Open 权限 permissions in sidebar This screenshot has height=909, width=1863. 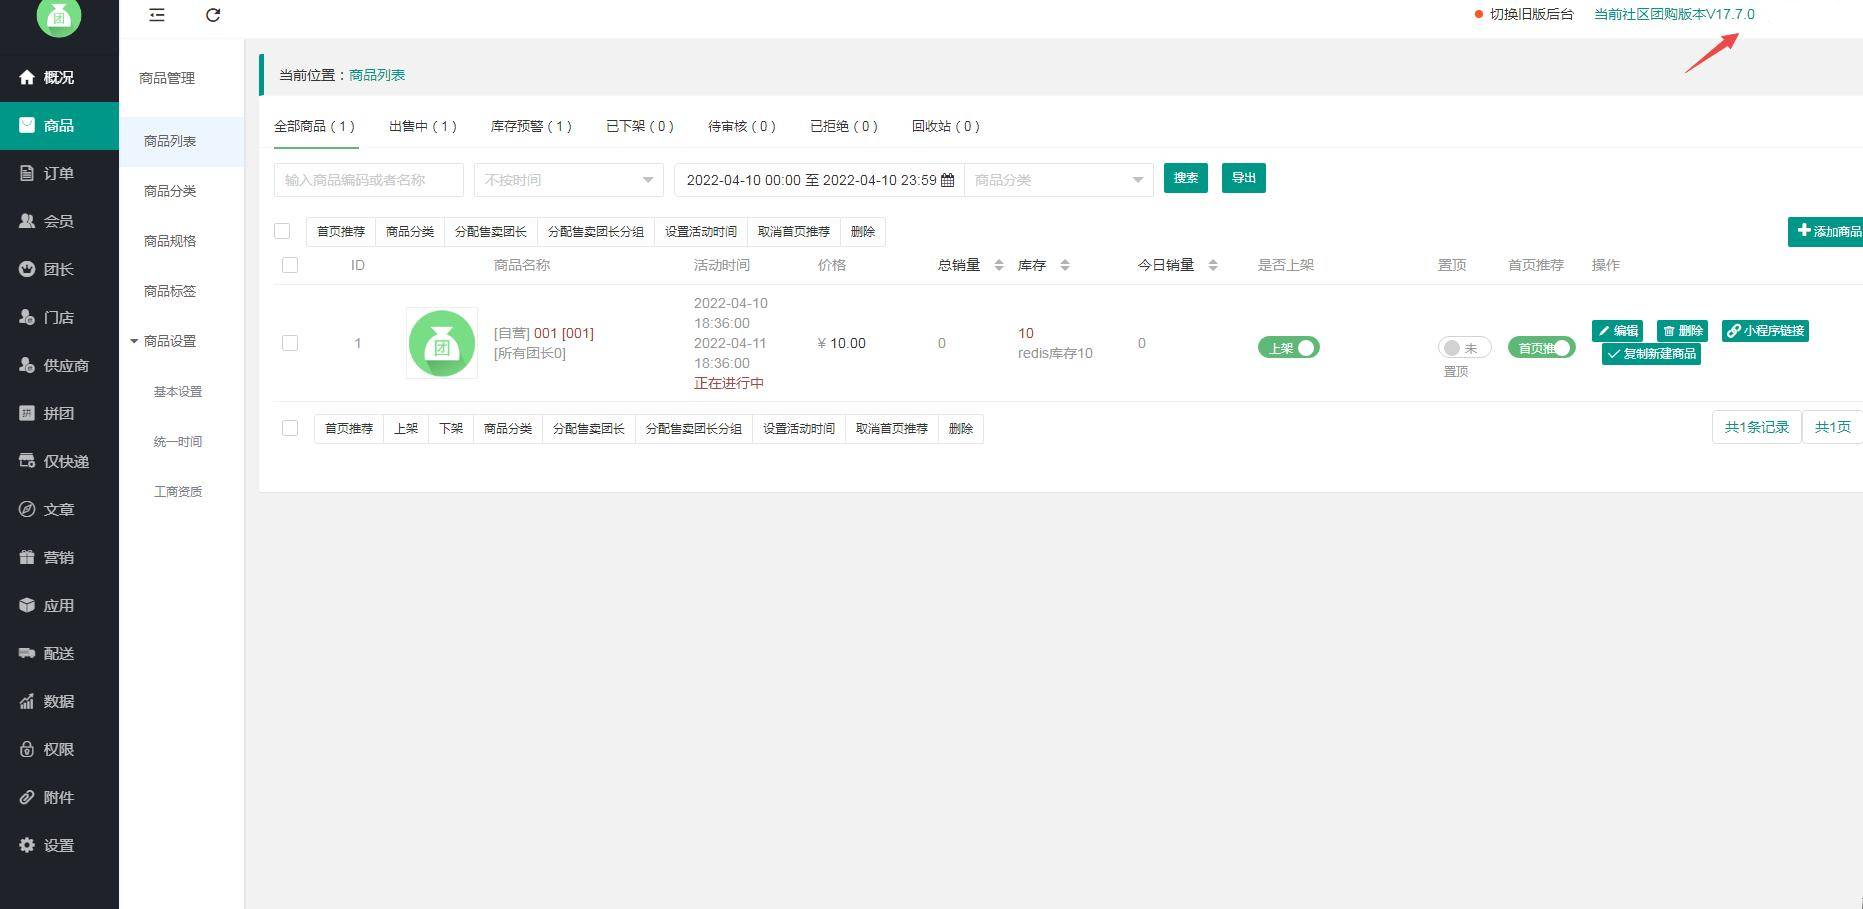point(59,749)
